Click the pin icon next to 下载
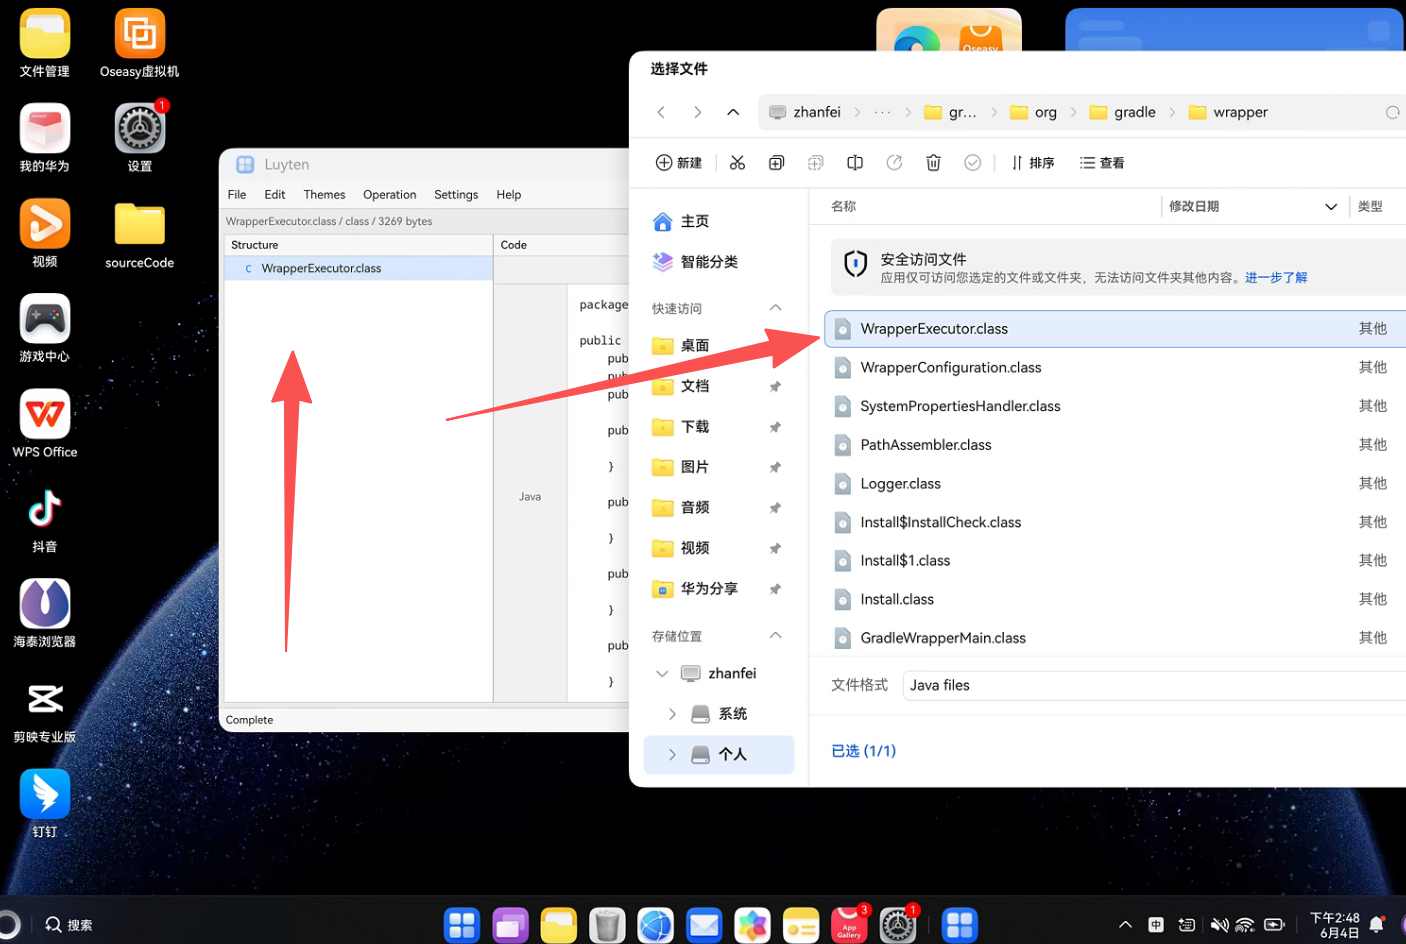Viewport: 1406px width, 944px height. [x=774, y=427]
